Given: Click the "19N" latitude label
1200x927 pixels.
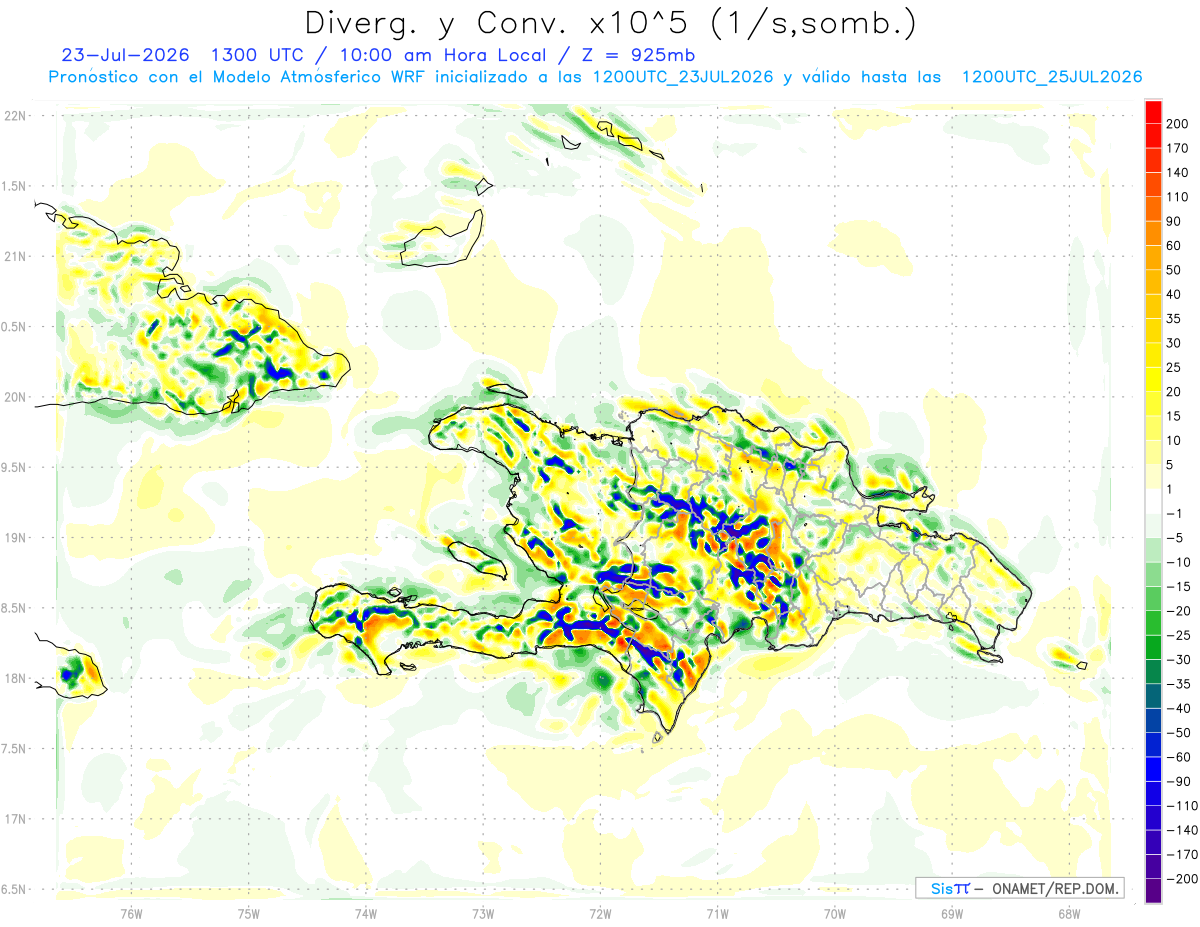Looking at the screenshot, I should pyautogui.click(x=14, y=537).
